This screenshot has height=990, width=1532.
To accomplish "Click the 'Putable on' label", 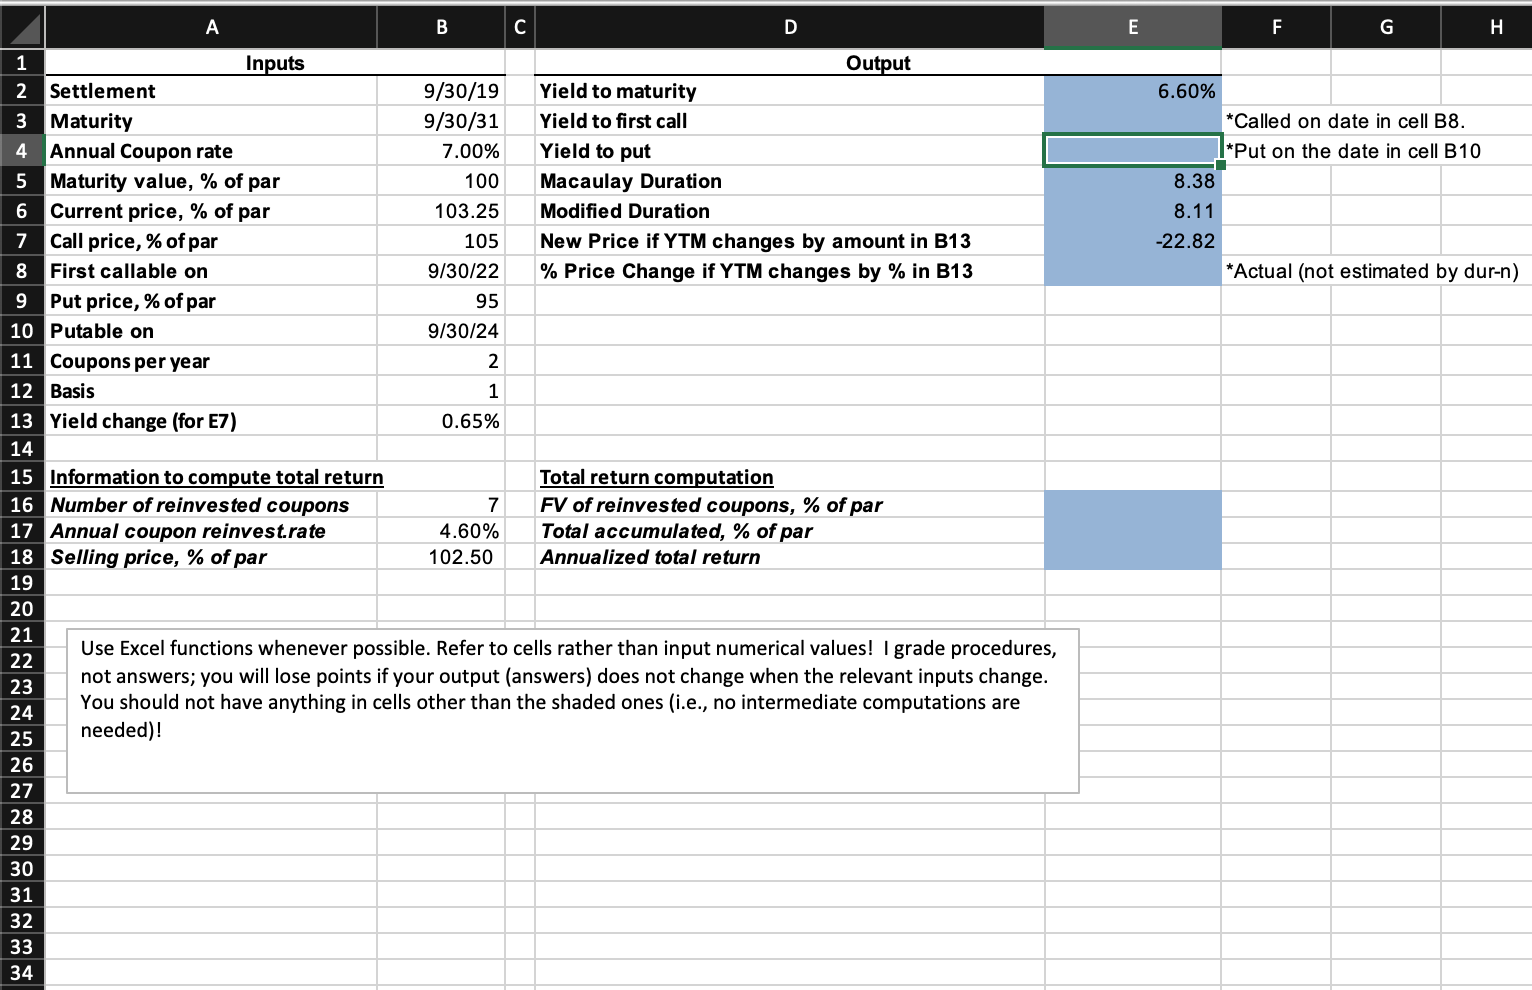I will tap(102, 331).
